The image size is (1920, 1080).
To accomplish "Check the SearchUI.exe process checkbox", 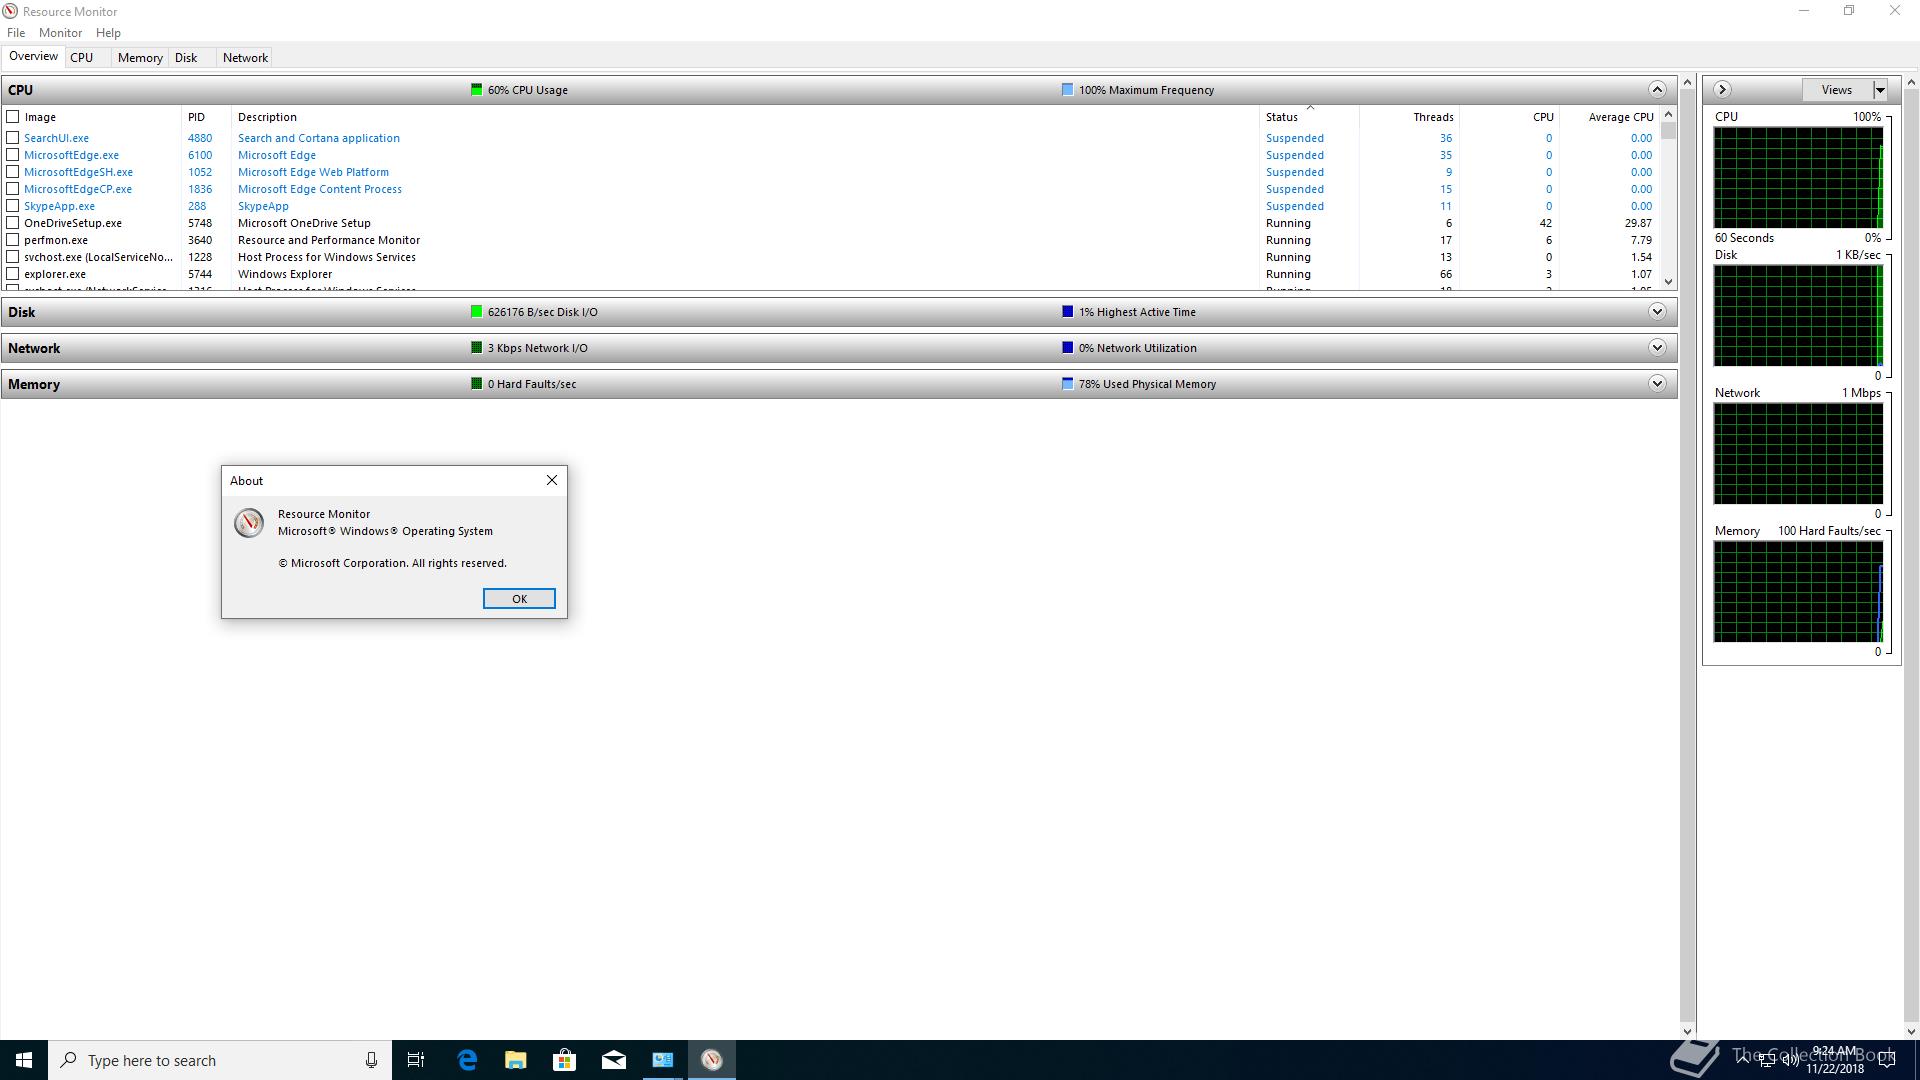I will tap(13, 138).
